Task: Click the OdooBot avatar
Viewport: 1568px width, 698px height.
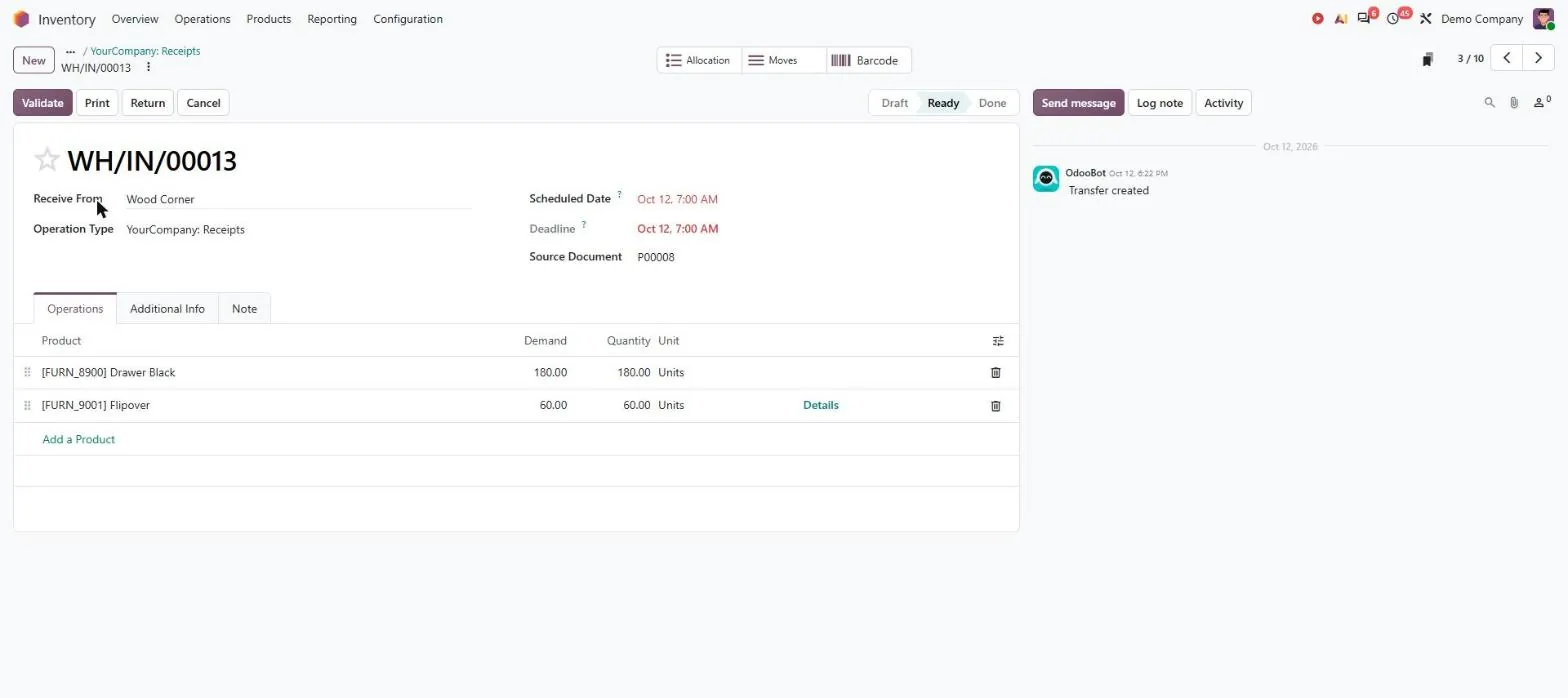Action: tap(1046, 179)
